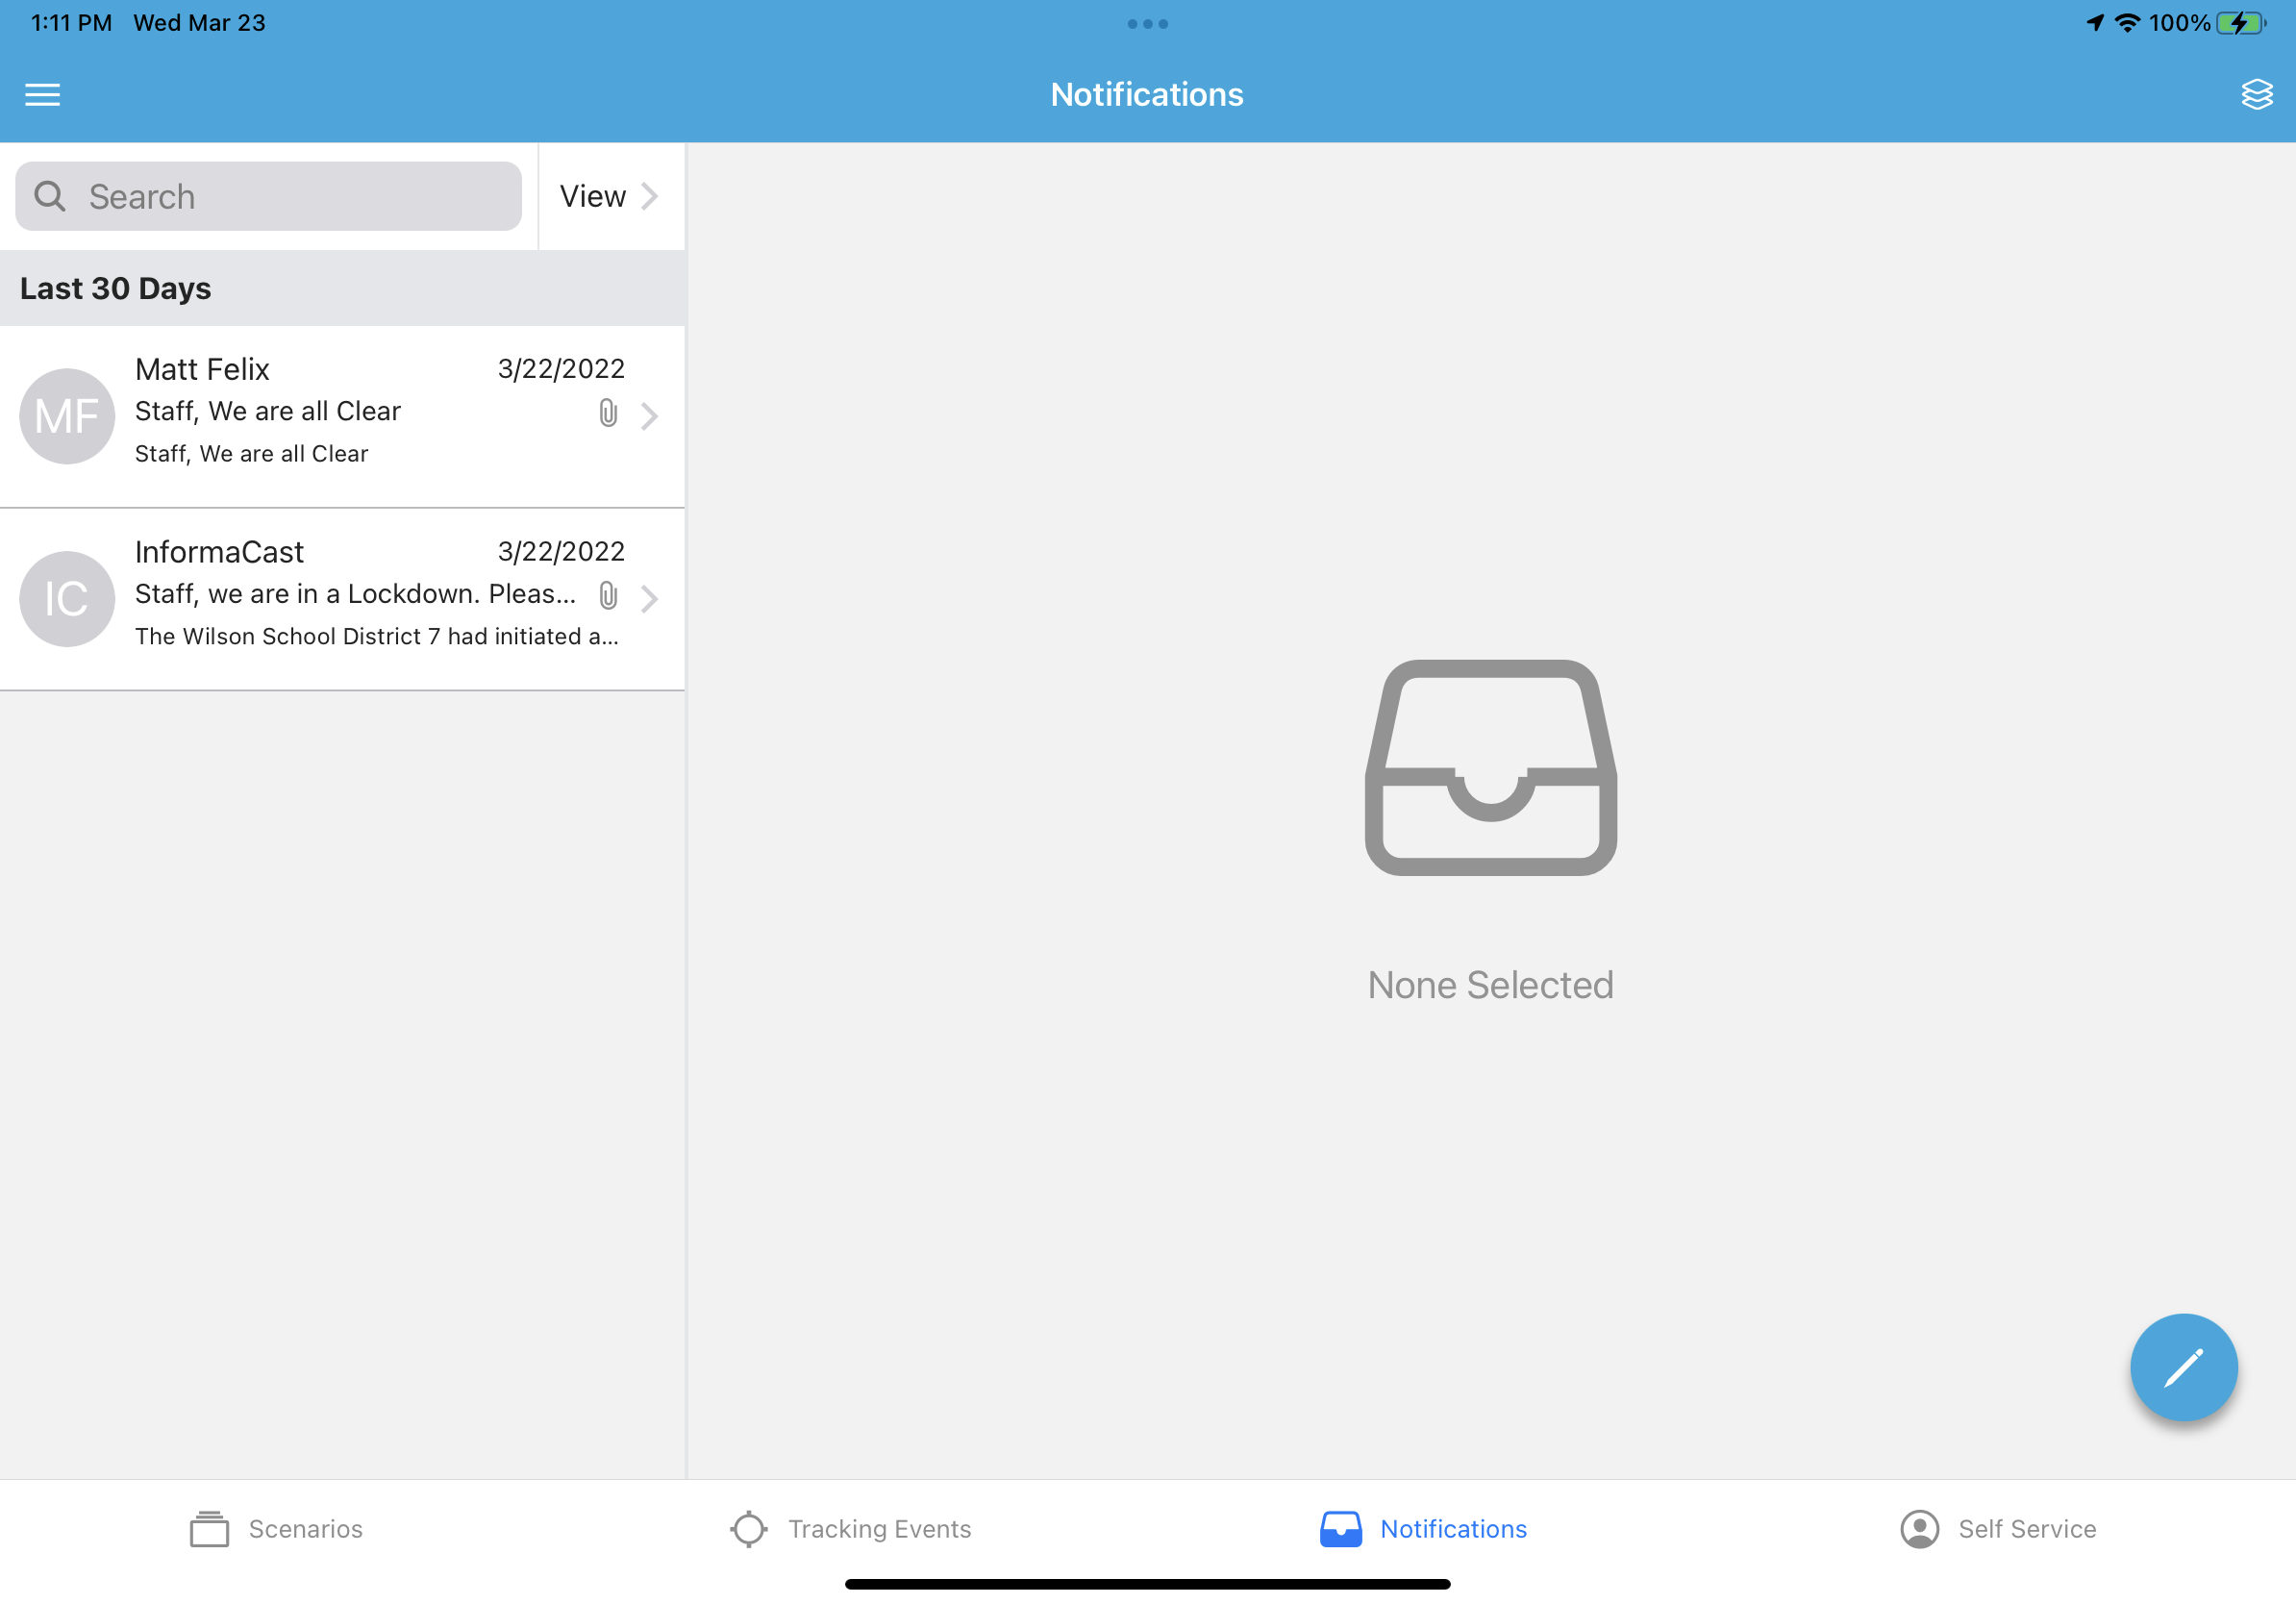Expand the InformaCast notification chevron
This screenshot has width=2296, height=1604.
(649, 599)
